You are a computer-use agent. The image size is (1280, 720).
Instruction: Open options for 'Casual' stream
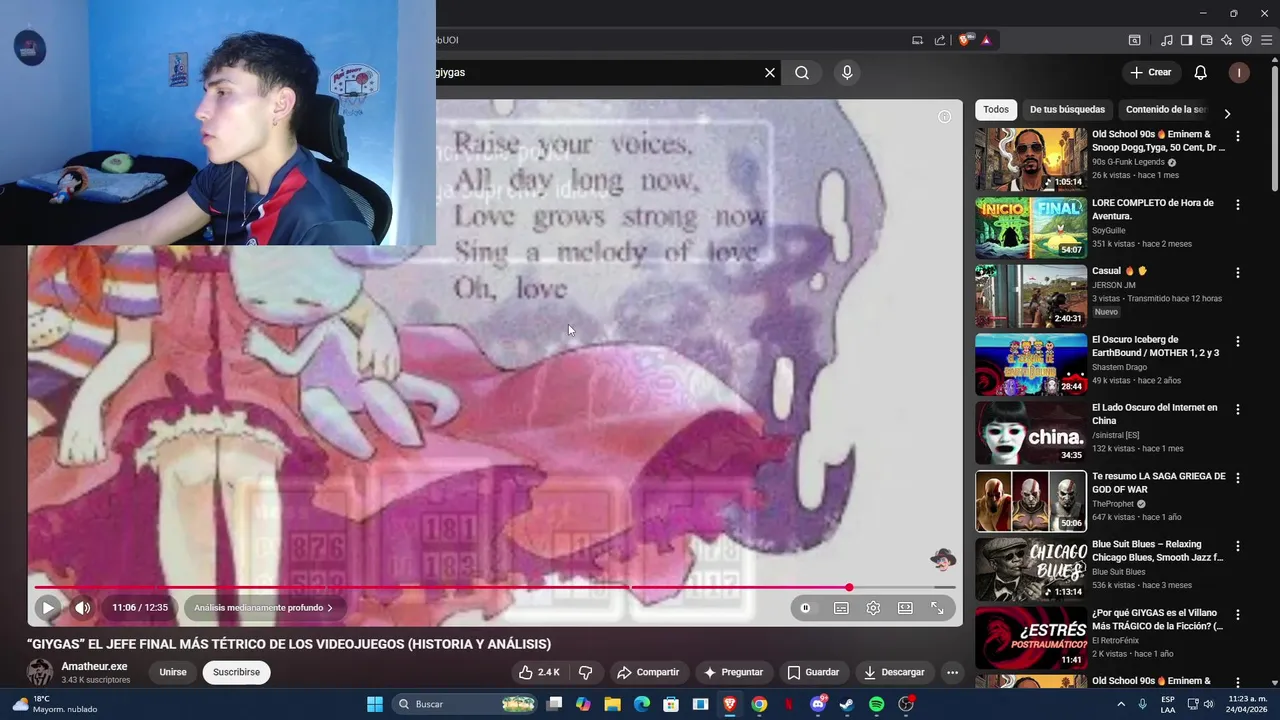1238,273
